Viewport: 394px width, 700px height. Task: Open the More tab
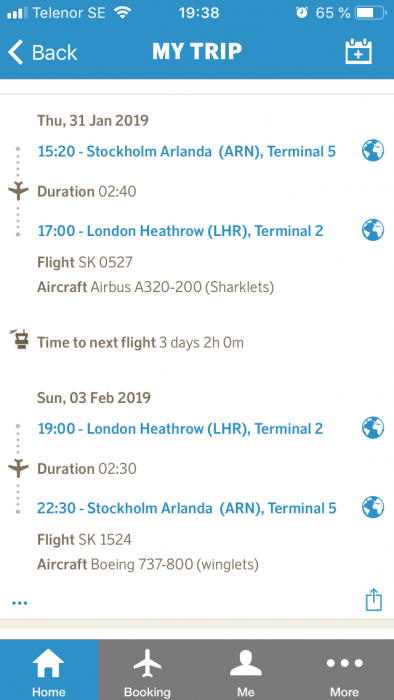pyautogui.click(x=344, y=670)
